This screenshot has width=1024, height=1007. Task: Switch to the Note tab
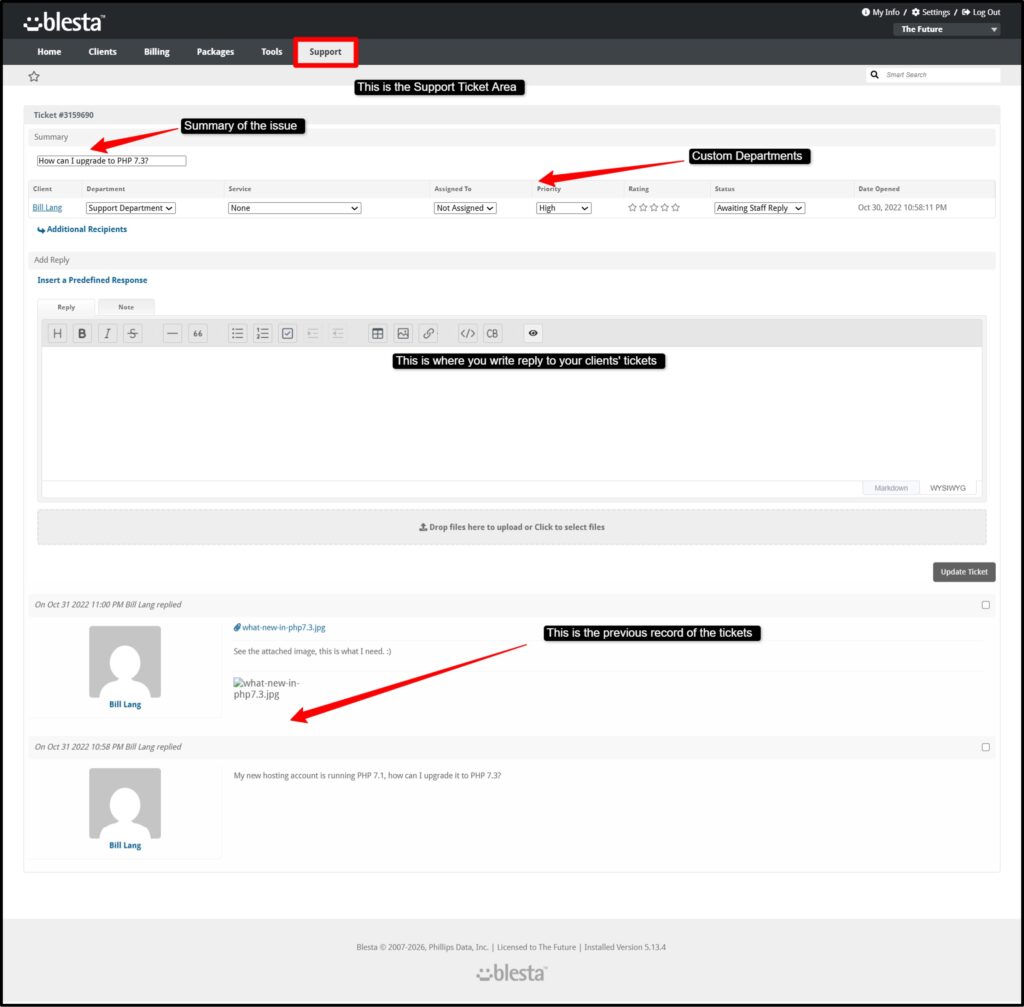[x=126, y=307]
